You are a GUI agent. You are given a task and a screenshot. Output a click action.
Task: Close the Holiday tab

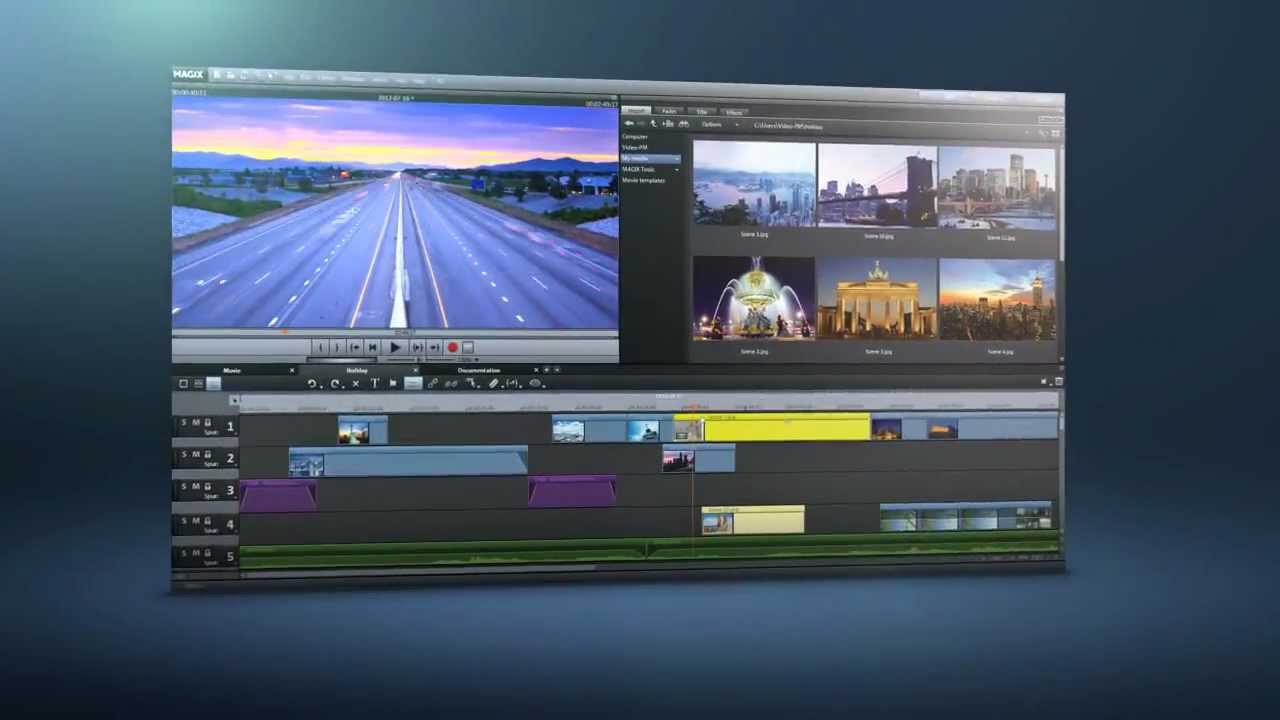pos(415,370)
